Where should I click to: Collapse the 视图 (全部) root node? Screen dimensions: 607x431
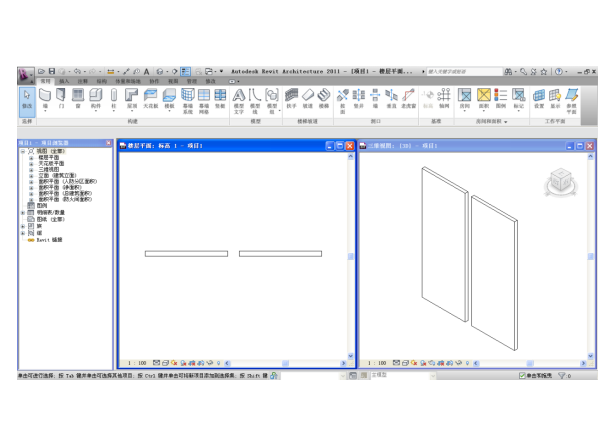point(23,152)
